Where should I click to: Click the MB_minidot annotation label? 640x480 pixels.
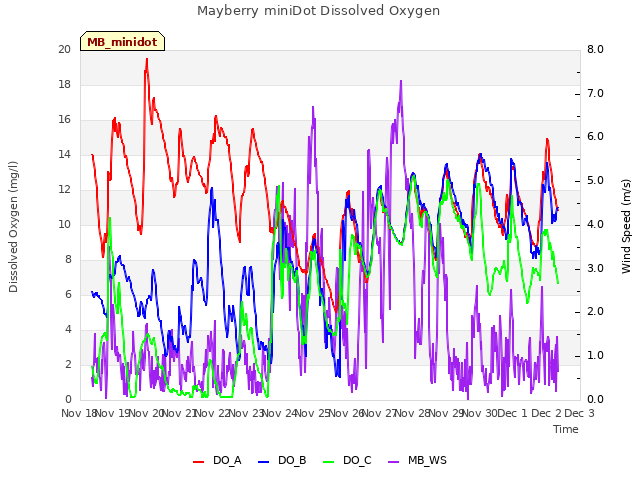click(122, 42)
